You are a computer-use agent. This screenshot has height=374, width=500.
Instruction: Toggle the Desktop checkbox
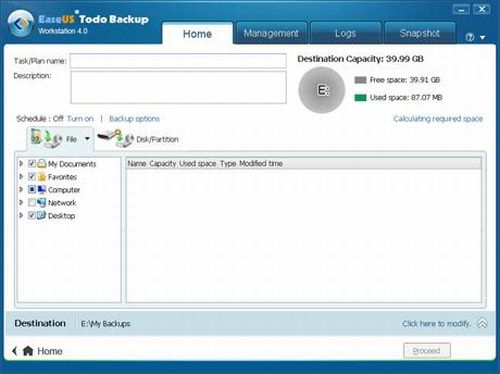[x=32, y=215]
